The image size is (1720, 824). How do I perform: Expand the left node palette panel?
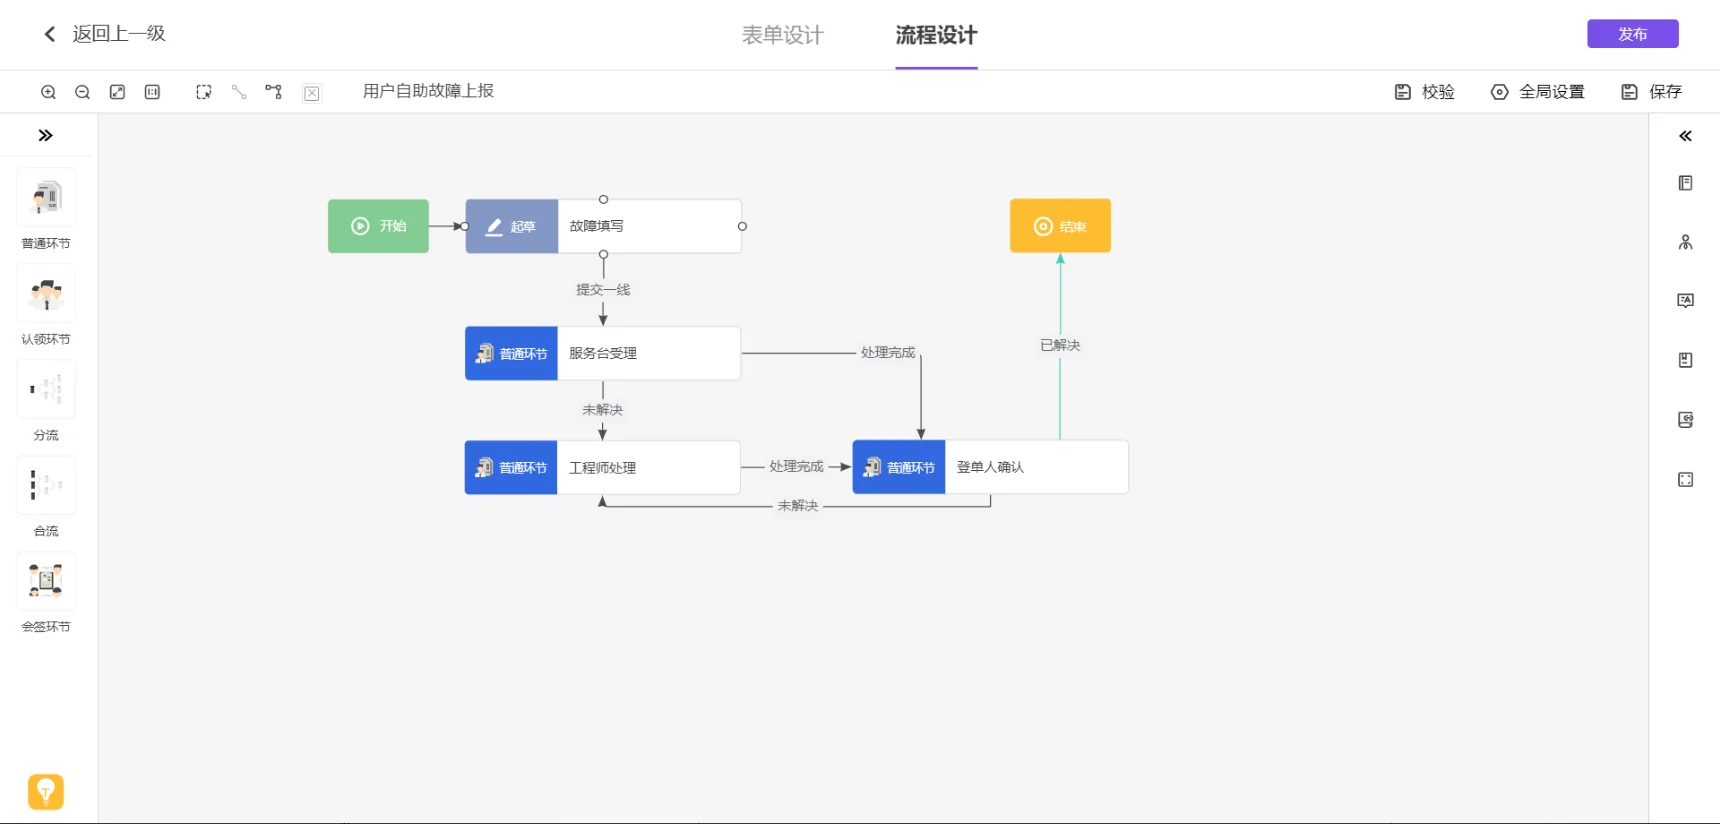tap(45, 135)
